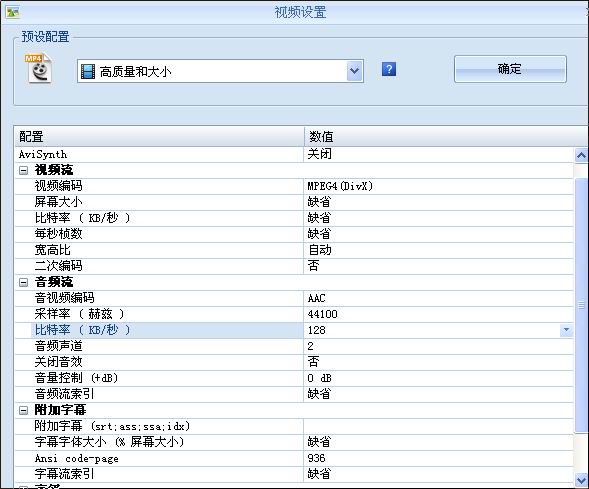Collapse the 附加字幕 section
The width and height of the screenshot is (589, 489).
click(23, 411)
